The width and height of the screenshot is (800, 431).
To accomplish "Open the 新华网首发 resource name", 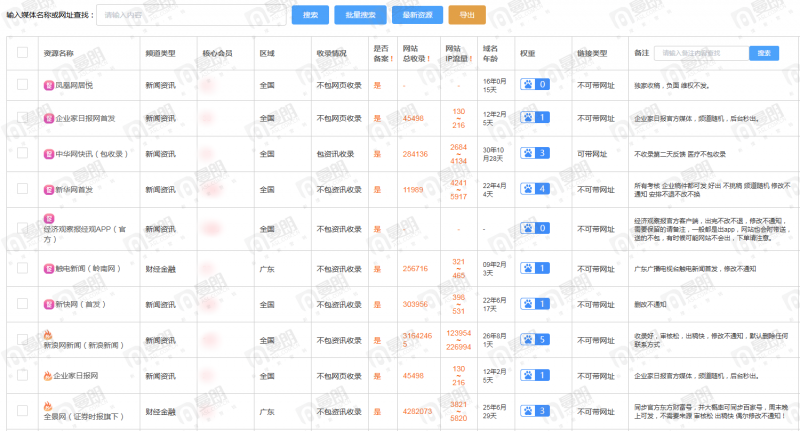I will (x=74, y=189).
